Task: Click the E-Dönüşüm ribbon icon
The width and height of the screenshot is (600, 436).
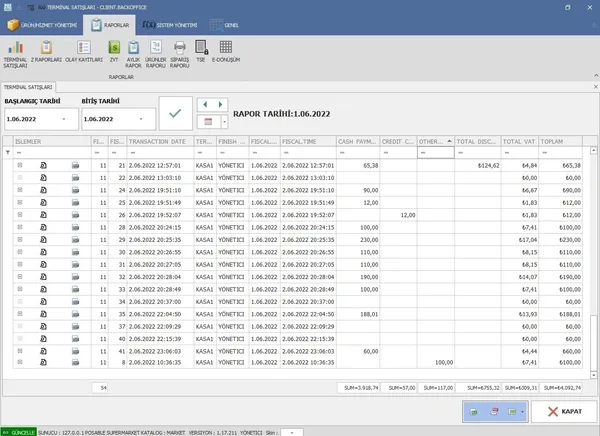Action: point(225,52)
